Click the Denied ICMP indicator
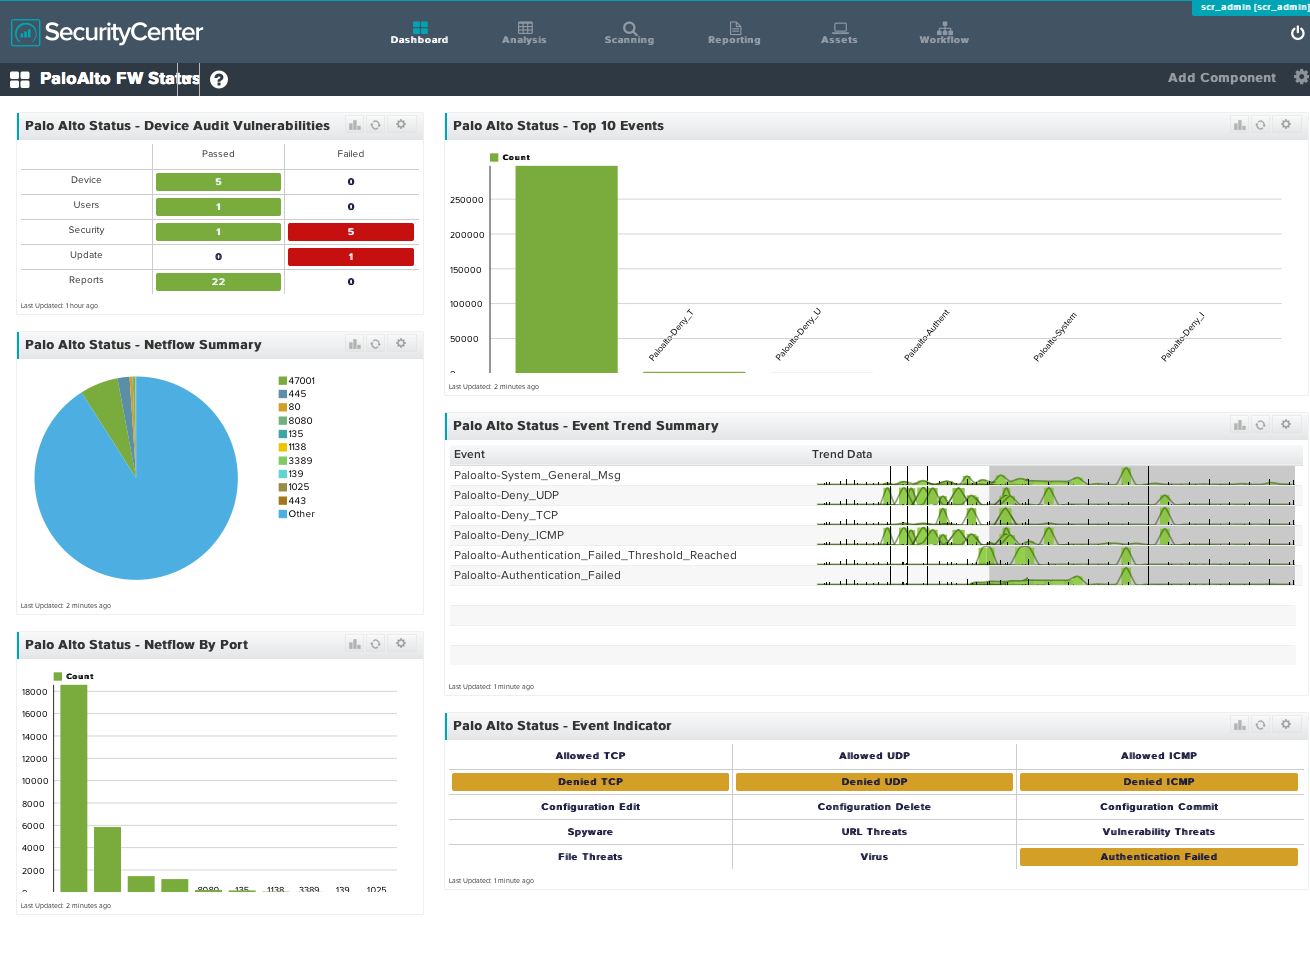 tap(1159, 782)
